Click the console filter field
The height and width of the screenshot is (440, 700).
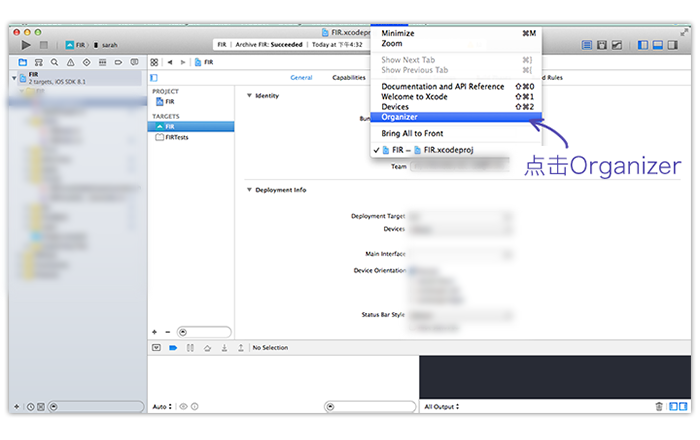pos(370,407)
